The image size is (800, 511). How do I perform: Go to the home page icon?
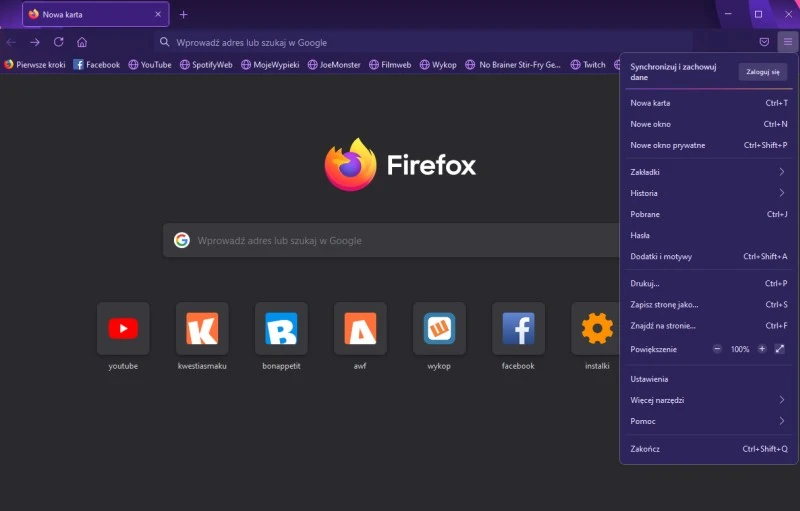[82, 42]
